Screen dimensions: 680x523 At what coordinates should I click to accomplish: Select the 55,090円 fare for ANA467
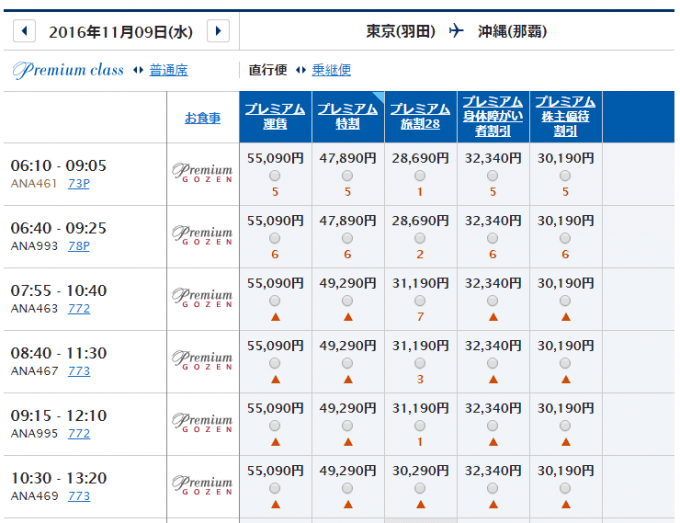pyautogui.click(x=275, y=363)
